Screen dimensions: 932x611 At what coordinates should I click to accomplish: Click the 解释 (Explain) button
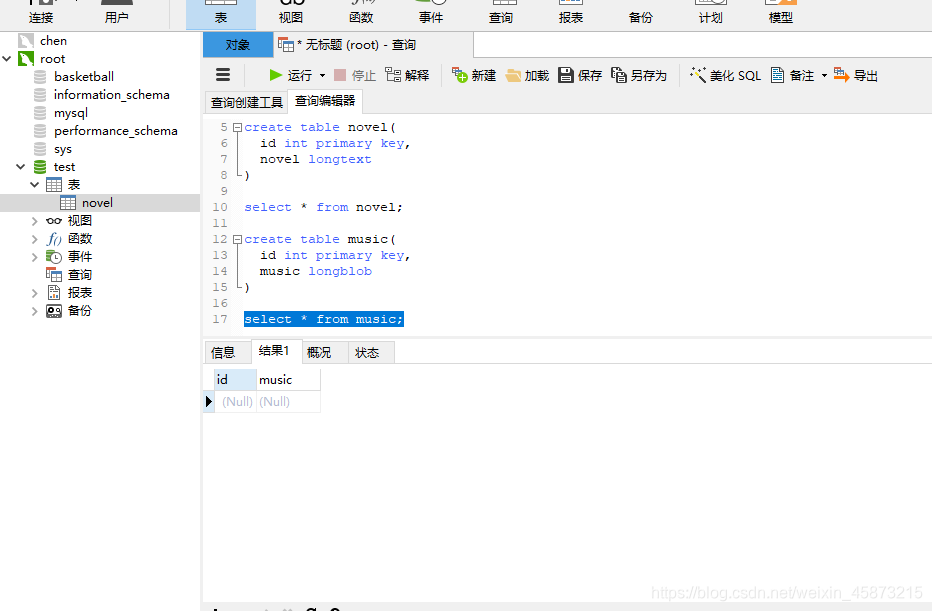point(407,75)
